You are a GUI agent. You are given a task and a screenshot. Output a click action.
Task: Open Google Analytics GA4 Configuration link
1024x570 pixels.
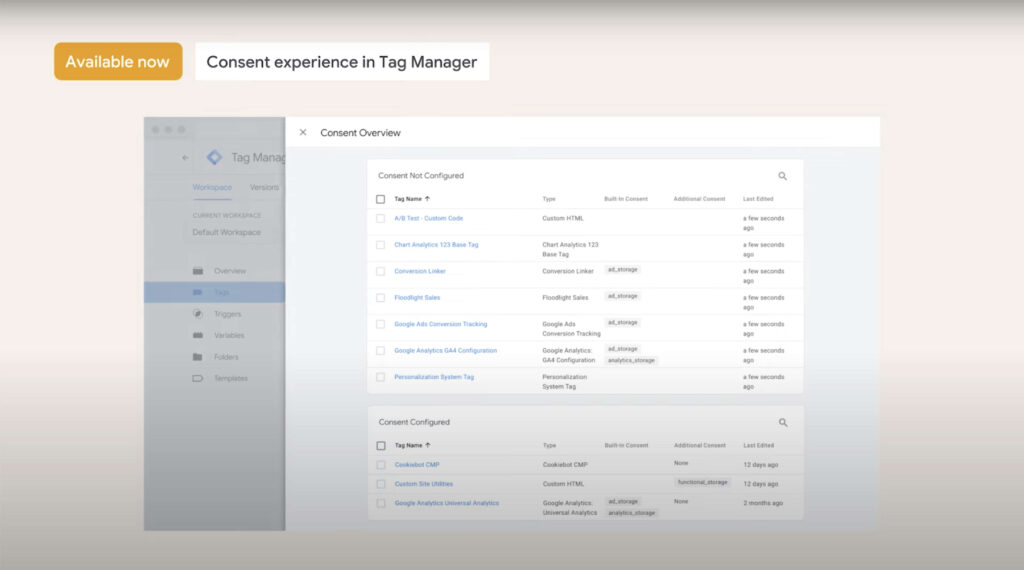[x=445, y=351]
